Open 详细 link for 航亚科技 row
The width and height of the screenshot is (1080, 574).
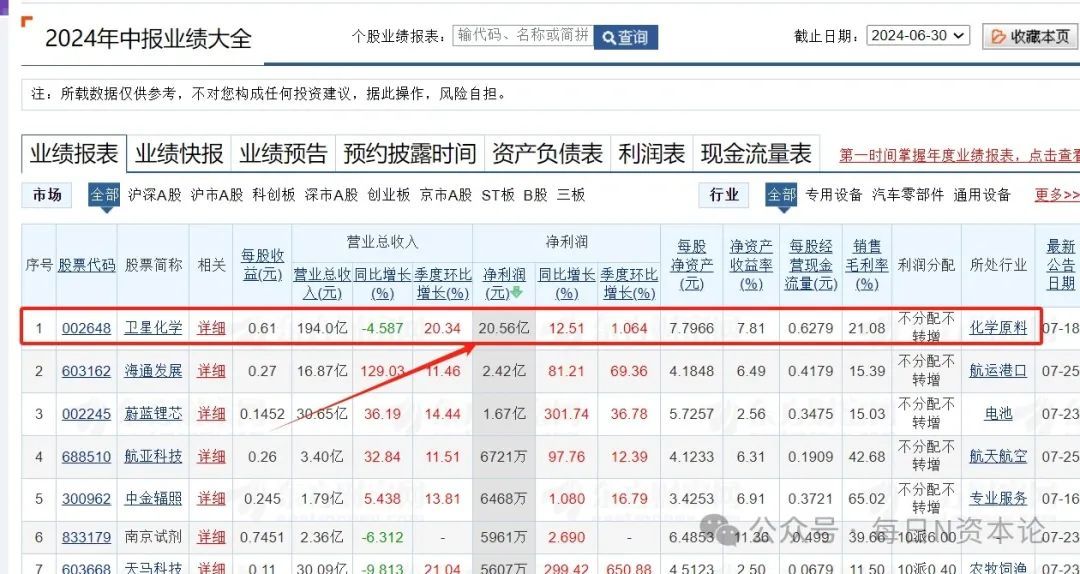click(x=211, y=457)
